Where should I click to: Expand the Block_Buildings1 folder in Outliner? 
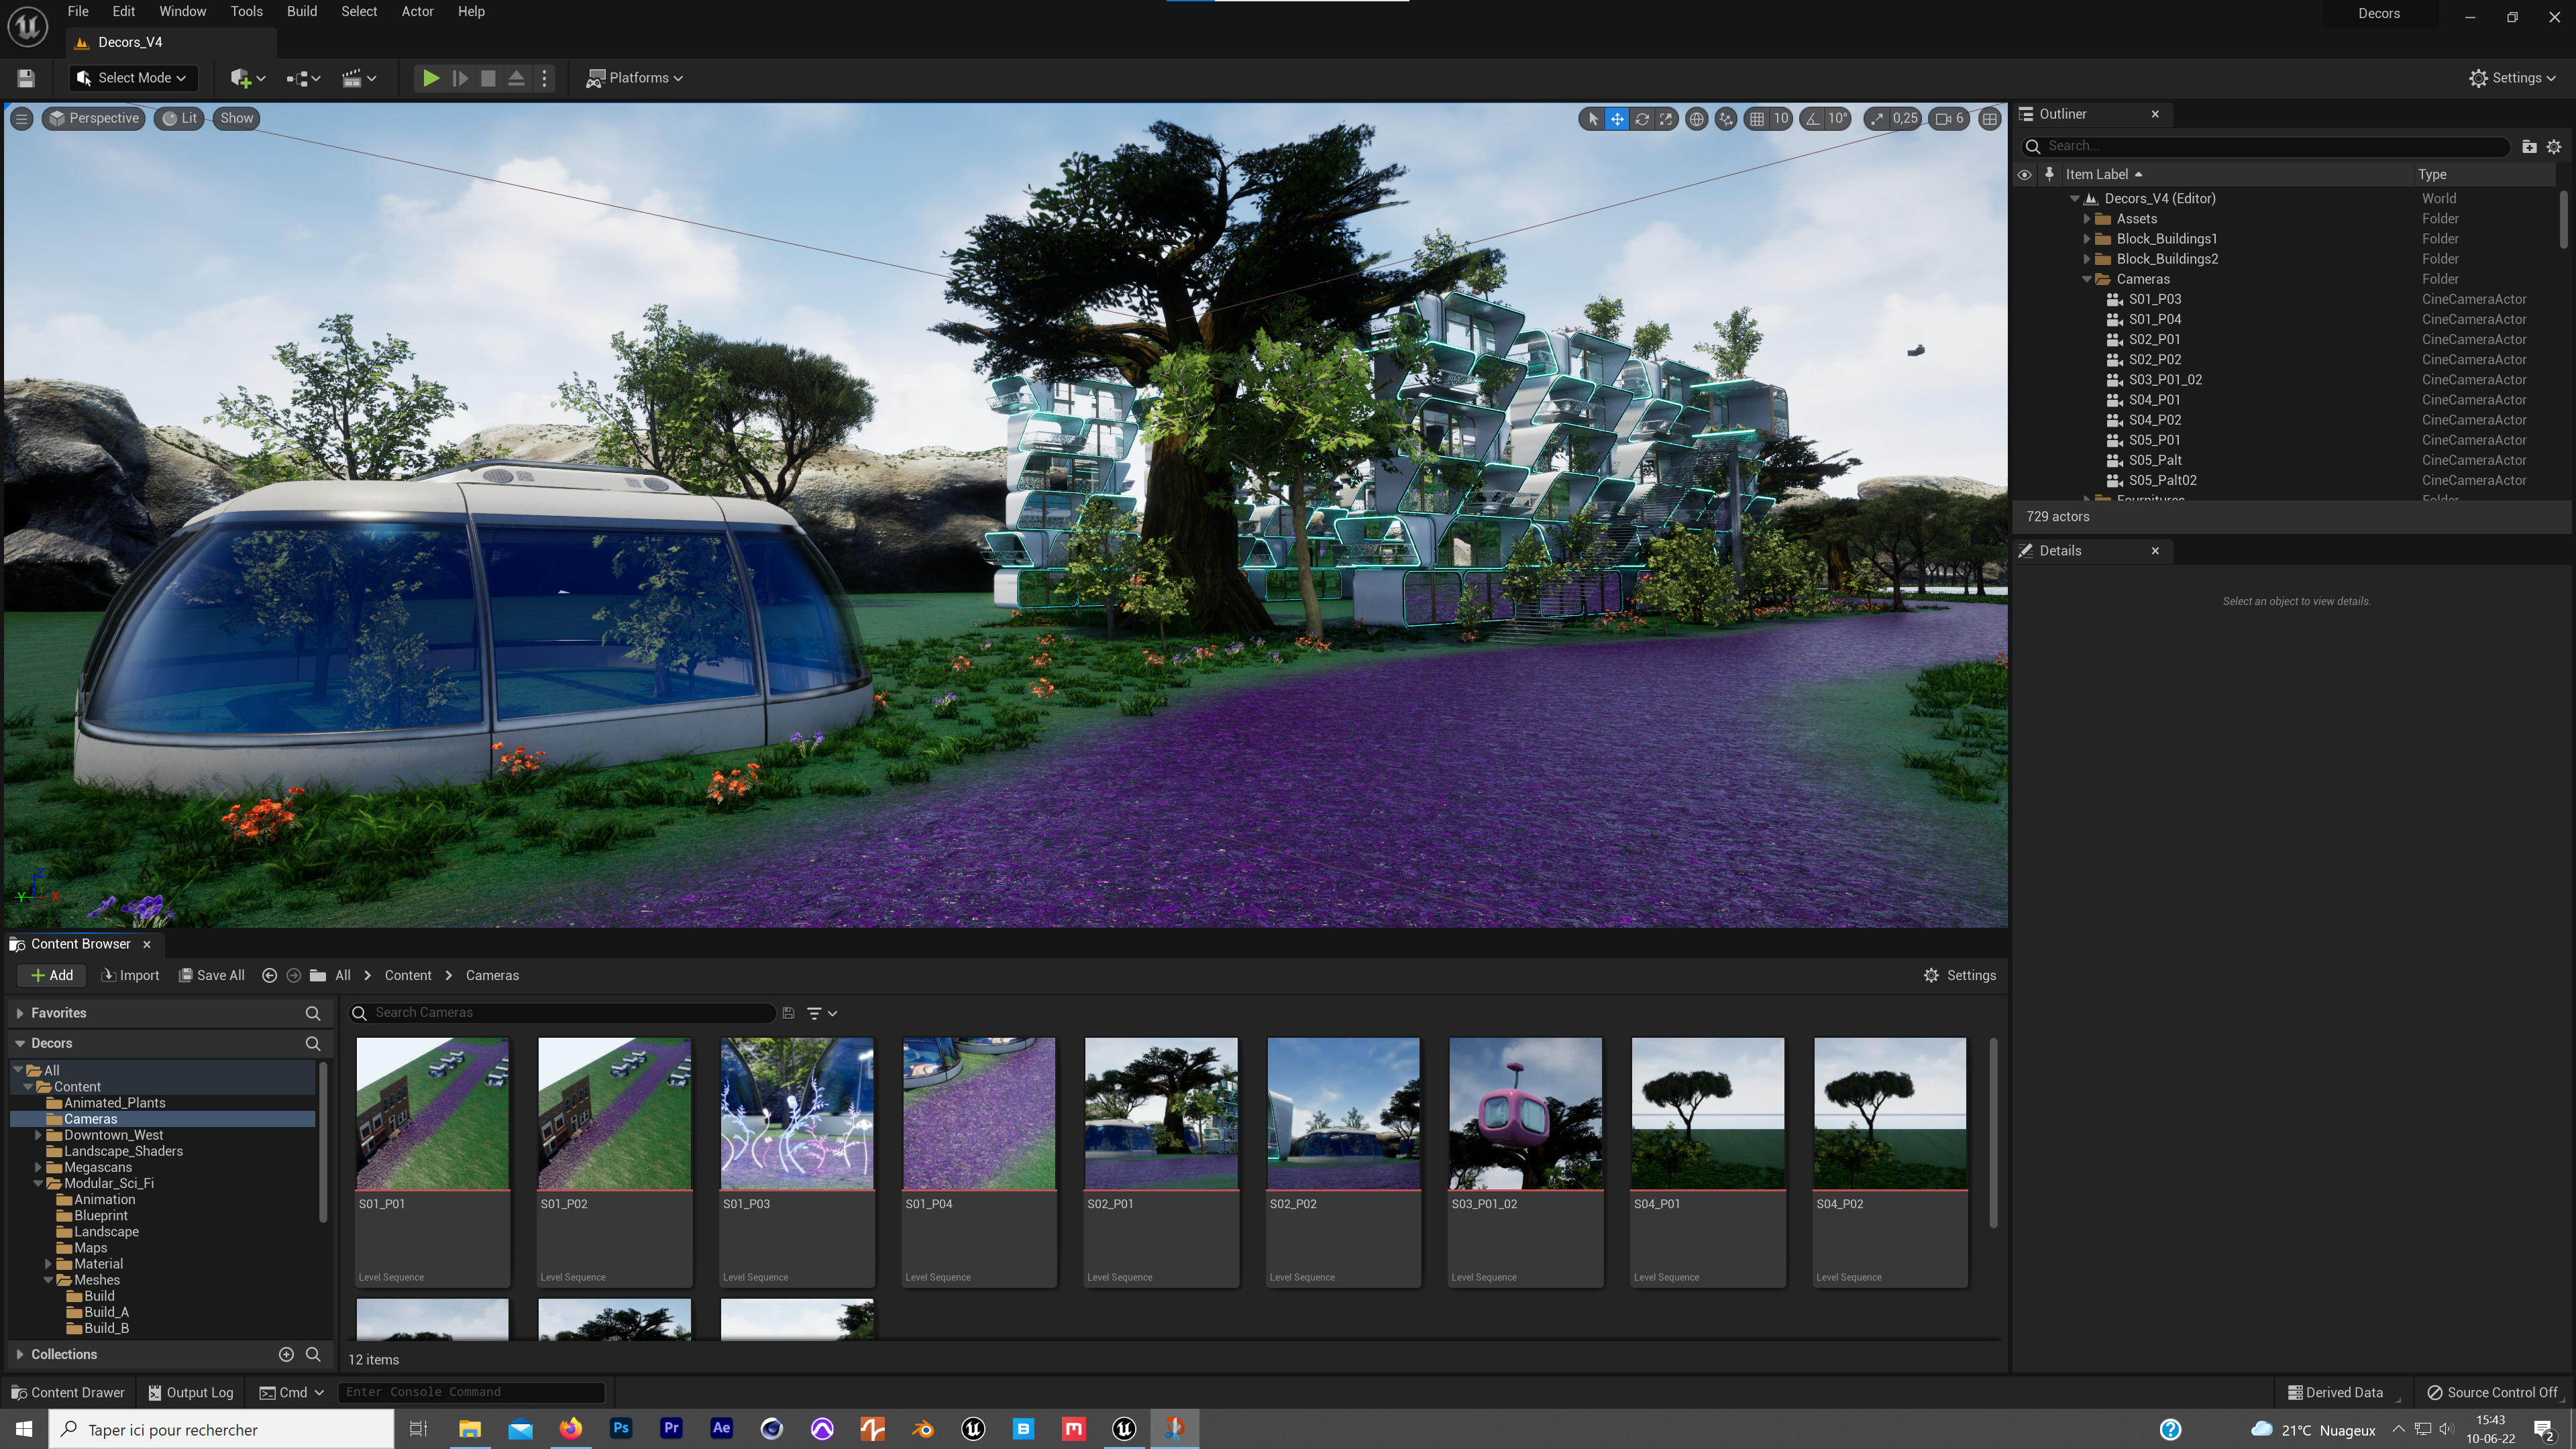(2086, 239)
